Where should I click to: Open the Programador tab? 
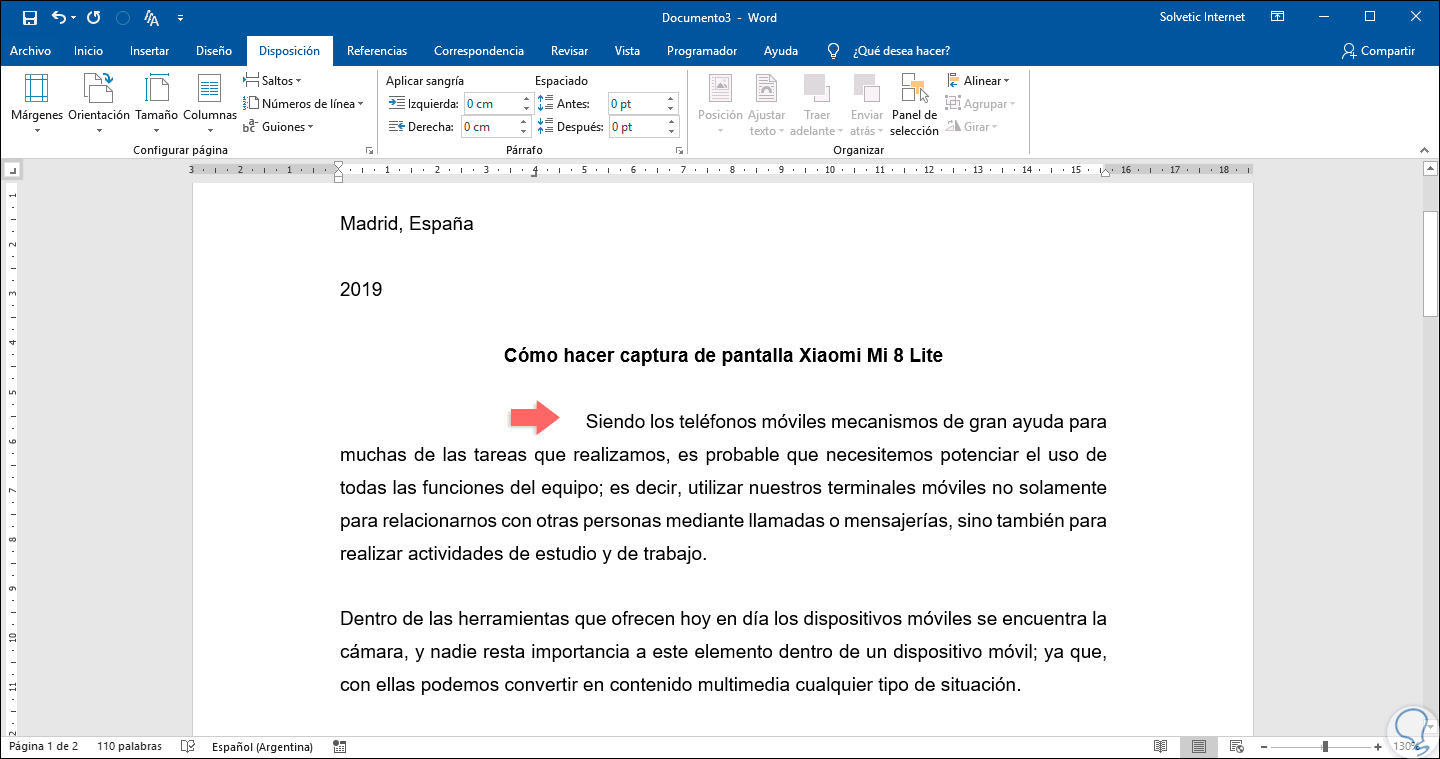(x=702, y=51)
